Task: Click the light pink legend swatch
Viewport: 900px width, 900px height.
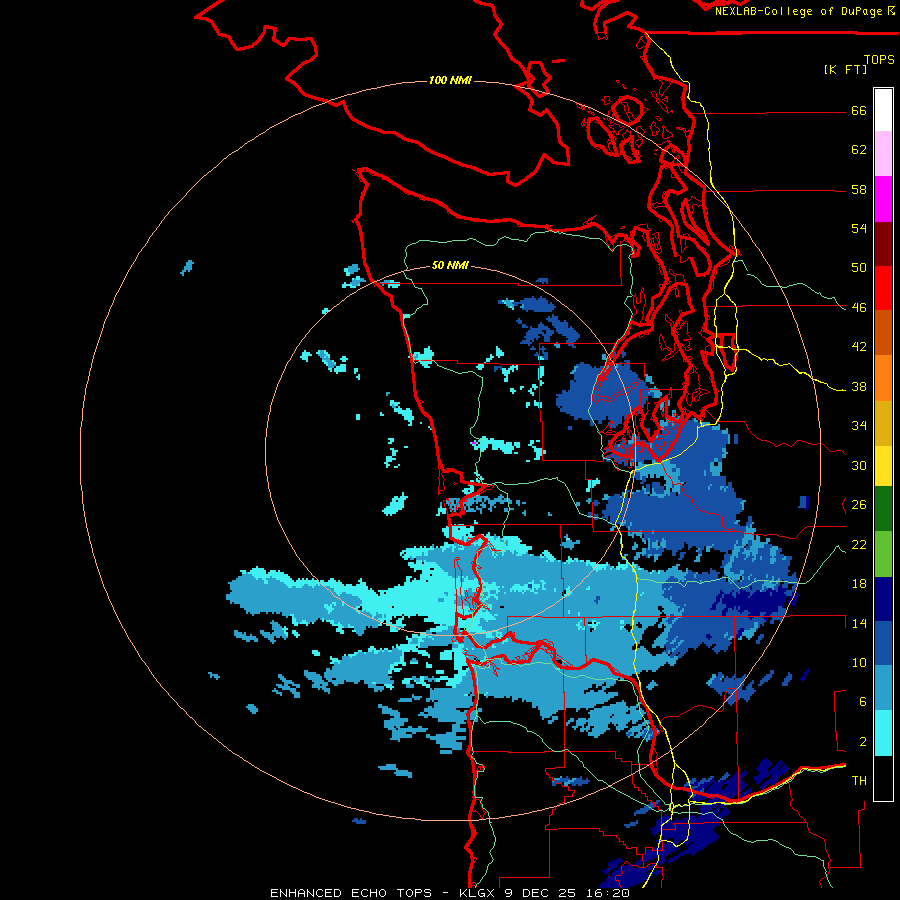Action: tap(883, 154)
